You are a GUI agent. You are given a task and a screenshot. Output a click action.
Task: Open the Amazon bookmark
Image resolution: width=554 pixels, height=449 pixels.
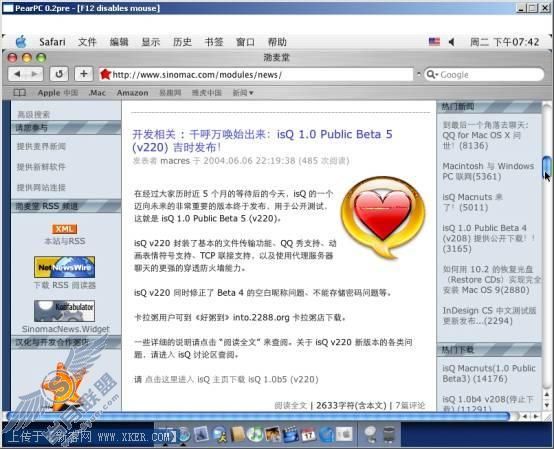(x=132, y=93)
